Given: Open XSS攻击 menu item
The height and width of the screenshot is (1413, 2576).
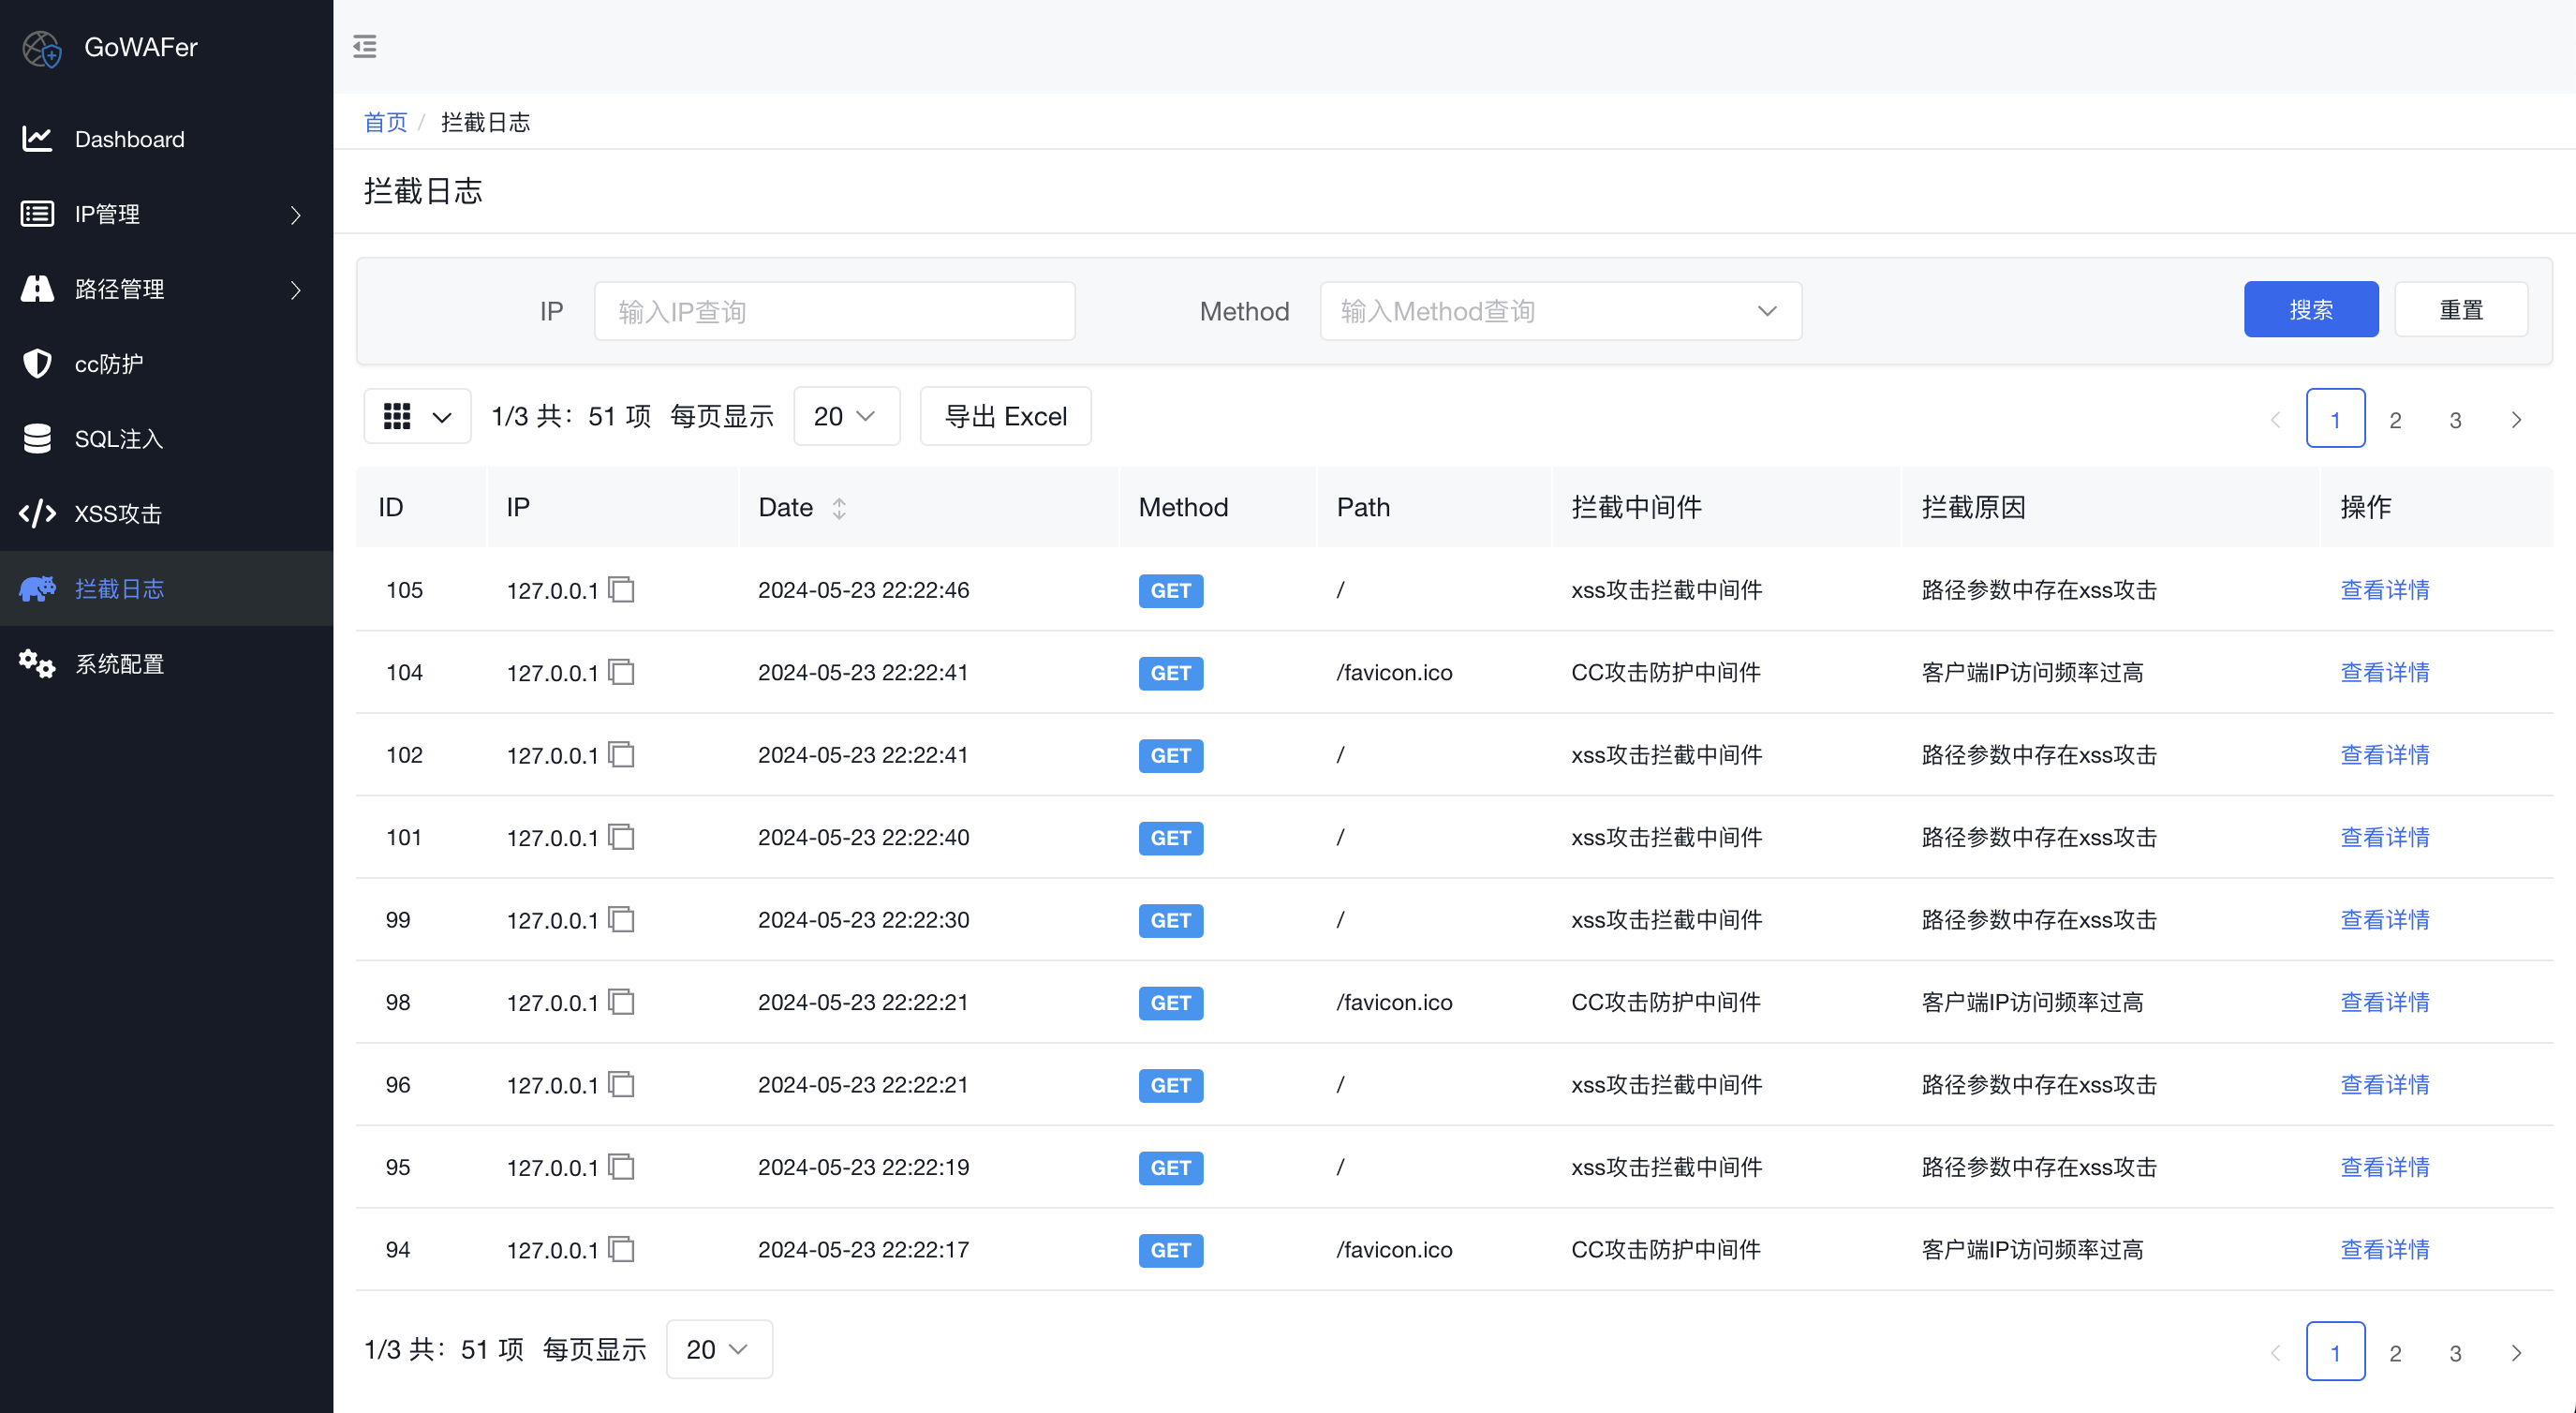Looking at the screenshot, I should (166, 514).
